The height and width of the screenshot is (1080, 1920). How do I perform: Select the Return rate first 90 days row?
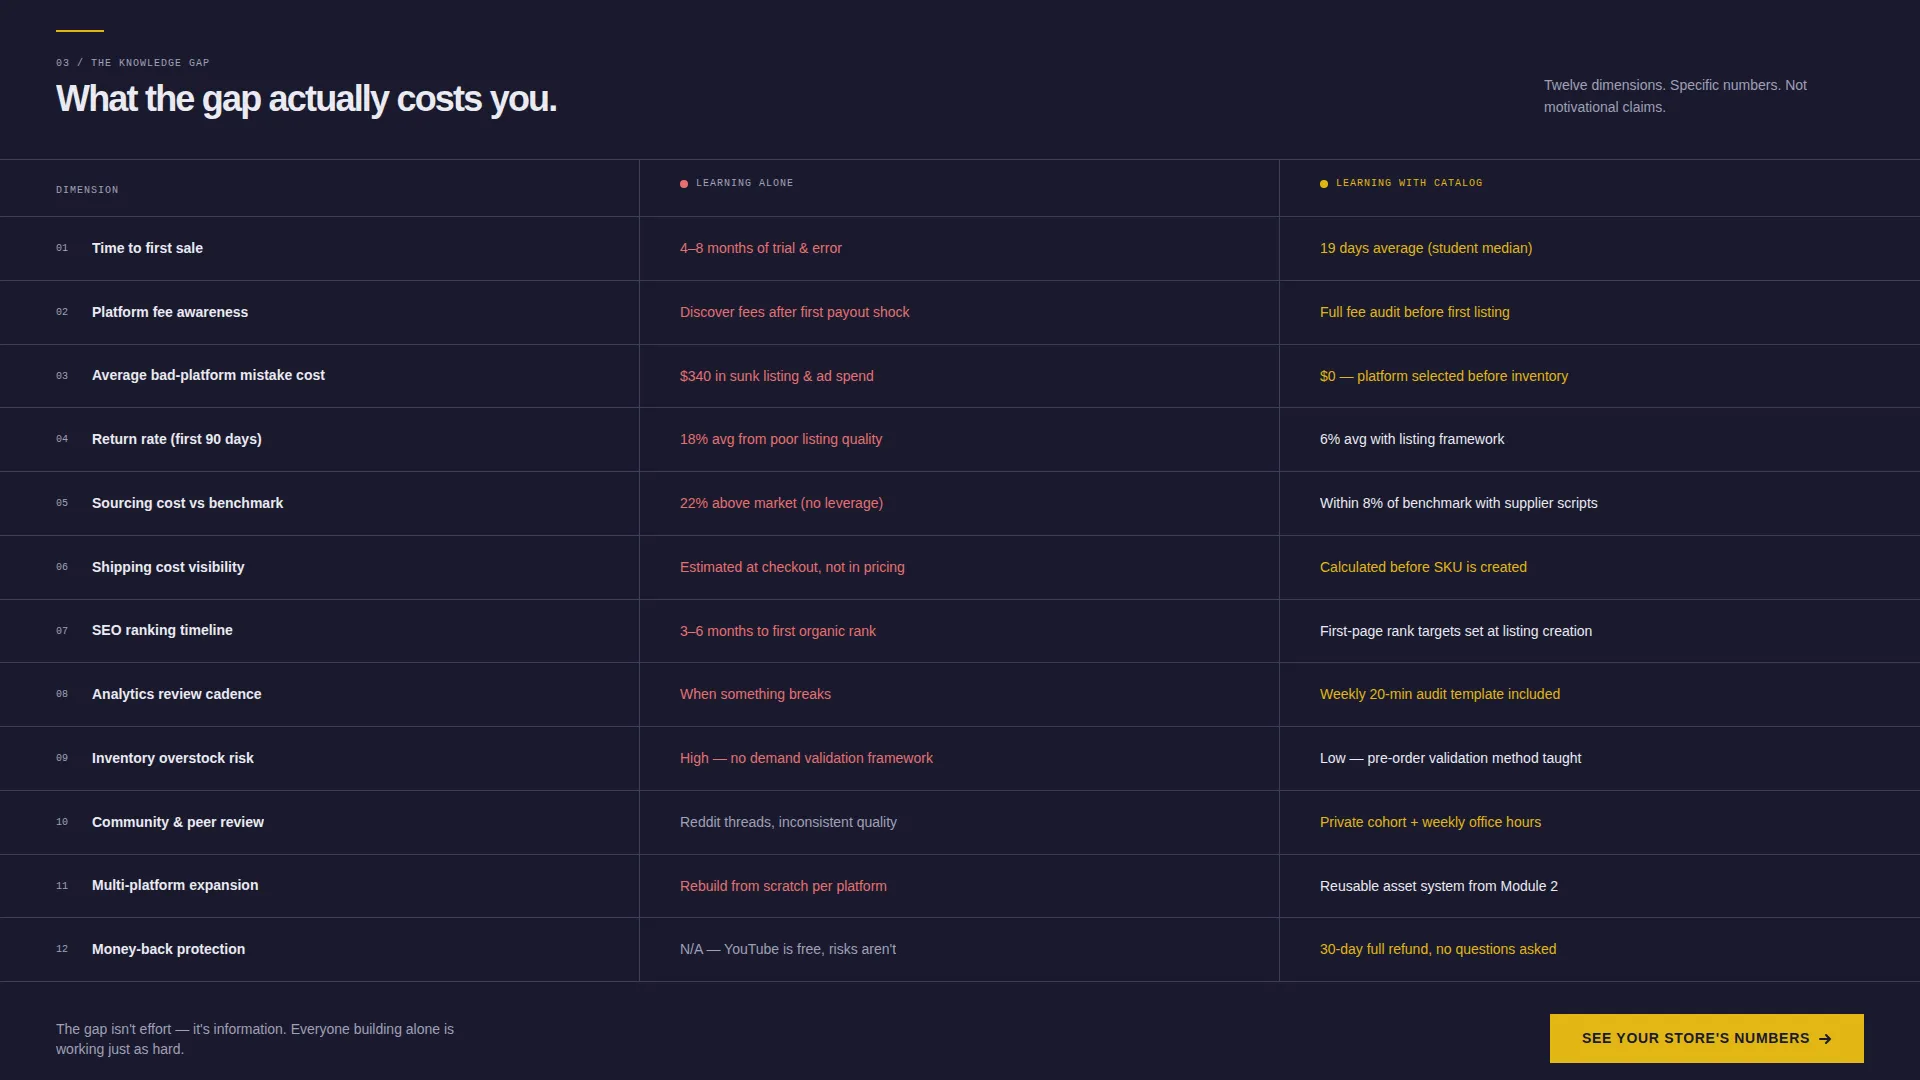pyautogui.click(x=960, y=439)
